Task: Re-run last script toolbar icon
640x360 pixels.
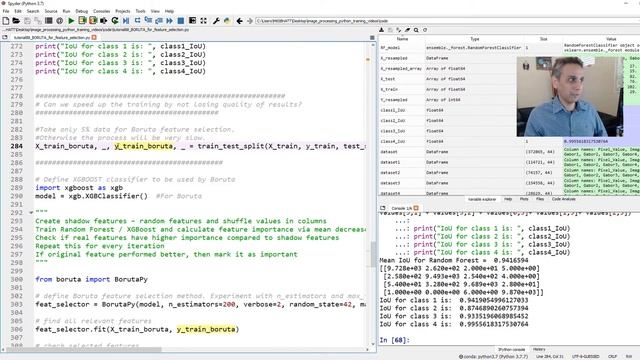Action: click(x=115, y=21)
